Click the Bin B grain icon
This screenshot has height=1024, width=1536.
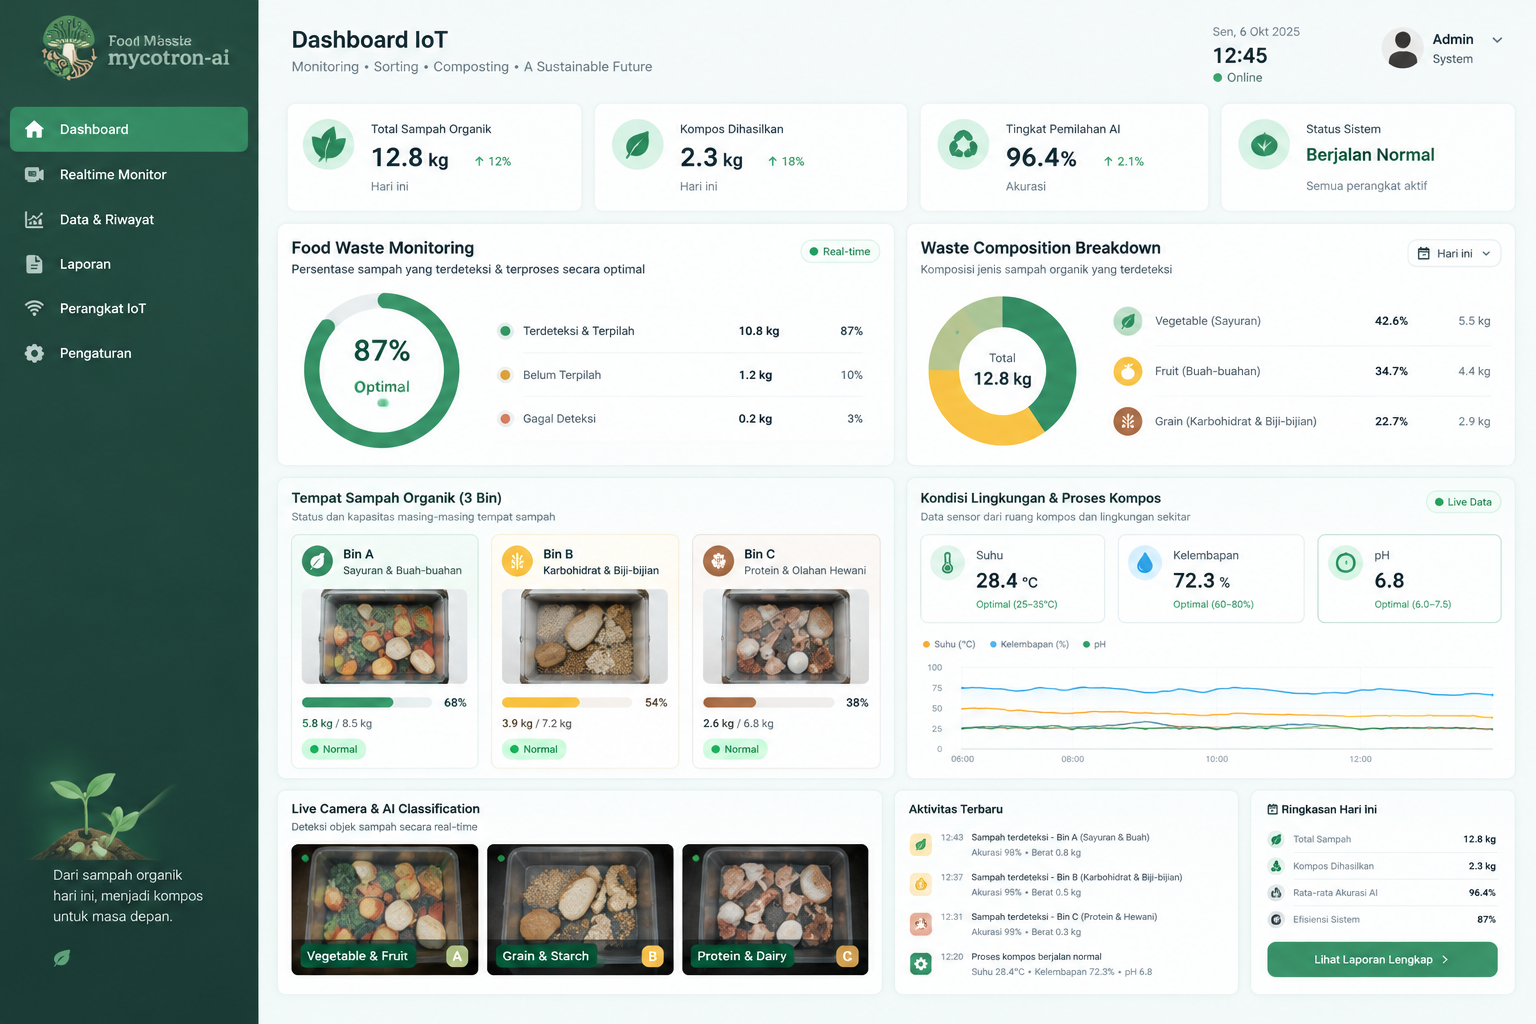[517, 561]
